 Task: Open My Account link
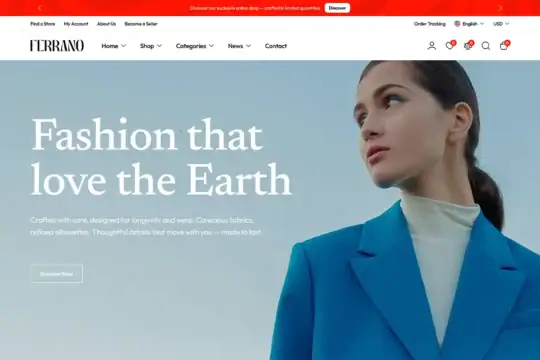click(76, 24)
